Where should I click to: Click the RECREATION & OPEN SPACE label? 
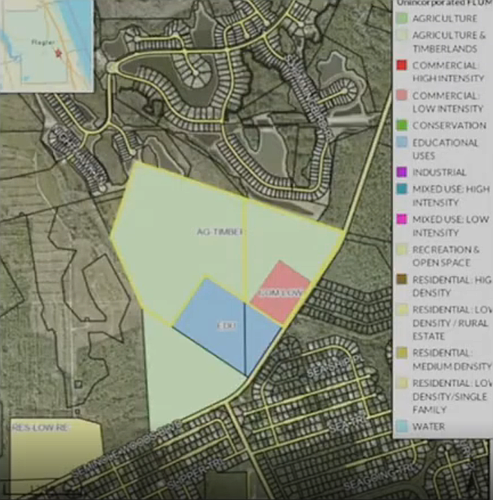(x=446, y=256)
